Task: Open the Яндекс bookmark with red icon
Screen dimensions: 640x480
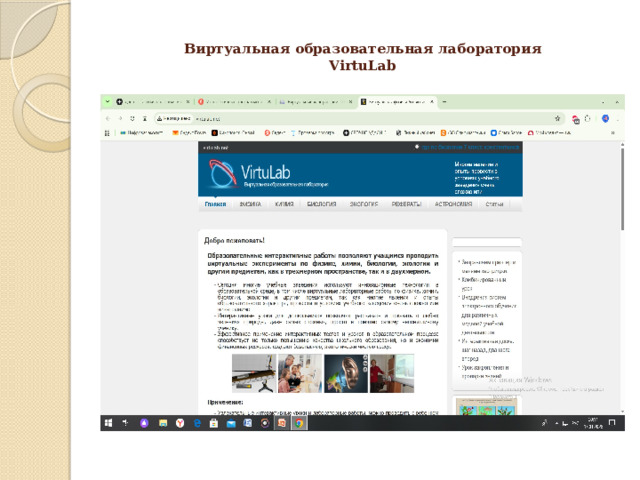Action: (275, 133)
